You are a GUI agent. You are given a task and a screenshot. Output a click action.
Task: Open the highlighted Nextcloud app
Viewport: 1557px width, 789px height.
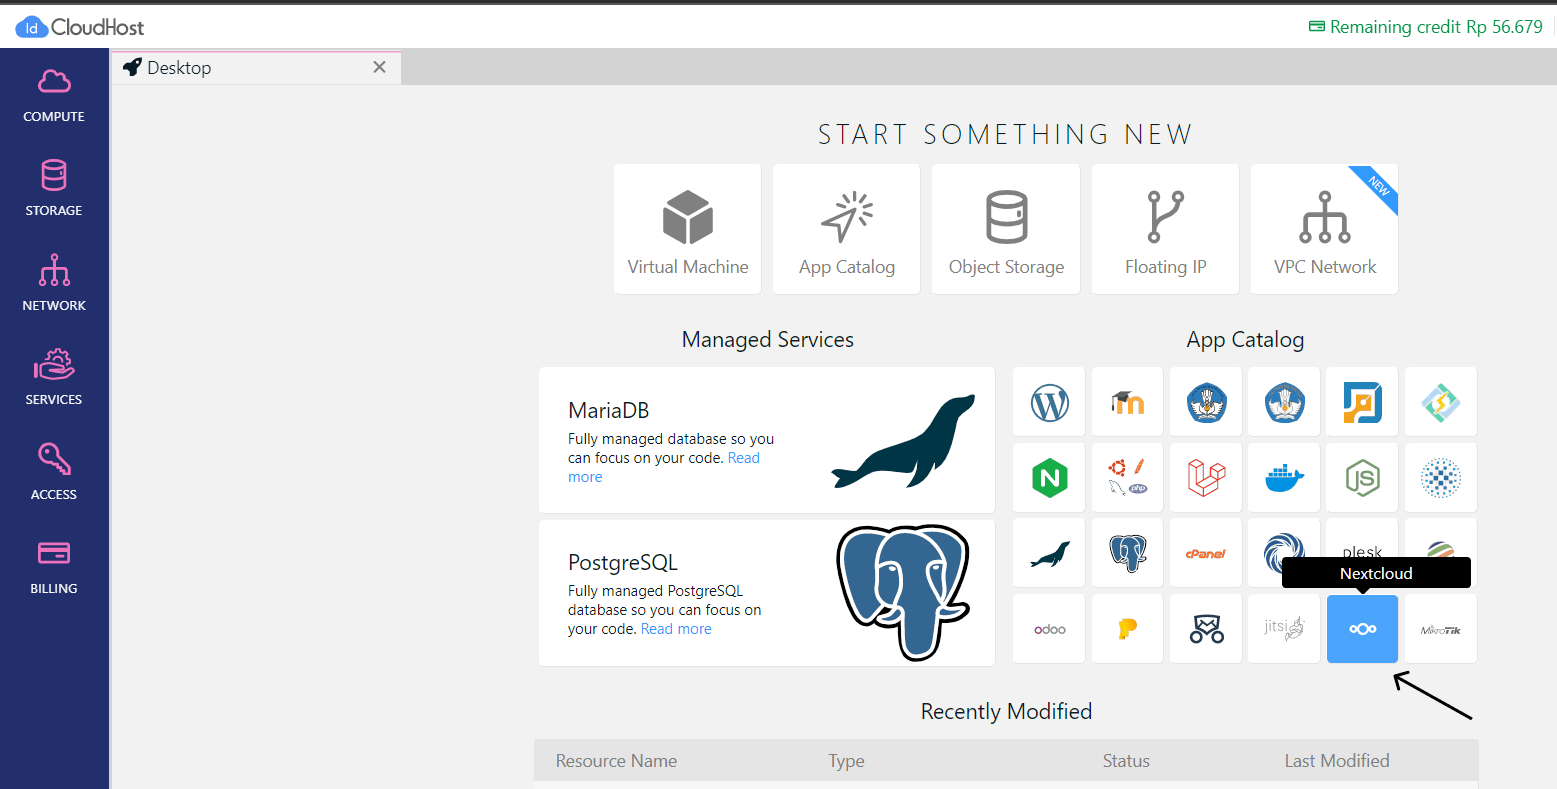(x=1362, y=628)
